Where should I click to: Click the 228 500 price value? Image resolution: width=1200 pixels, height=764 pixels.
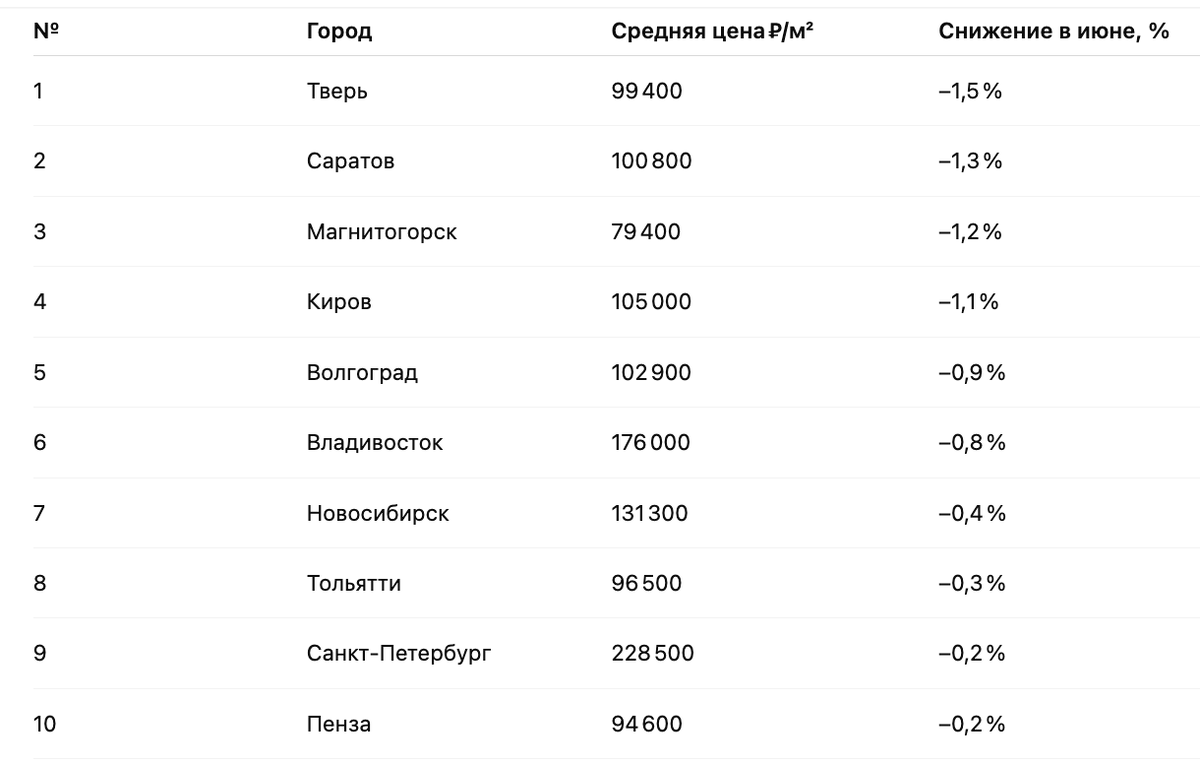(x=652, y=654)
